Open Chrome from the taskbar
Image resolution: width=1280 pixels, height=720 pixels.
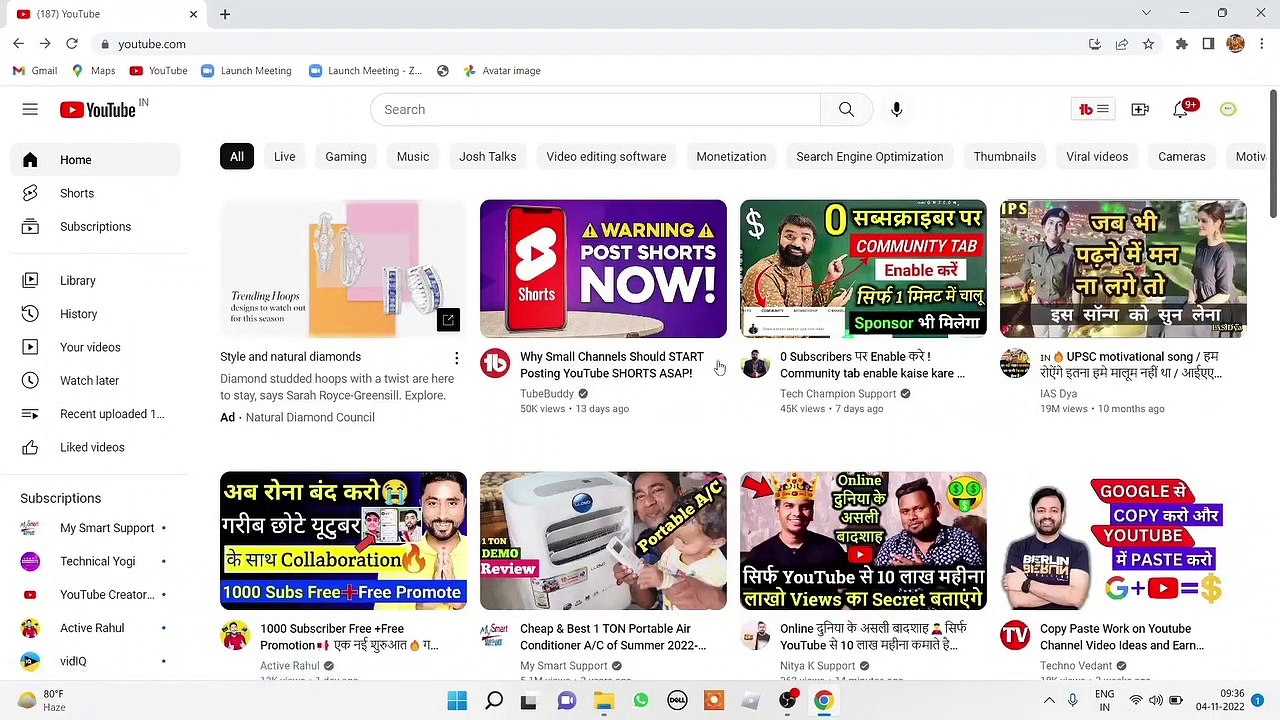823,700
